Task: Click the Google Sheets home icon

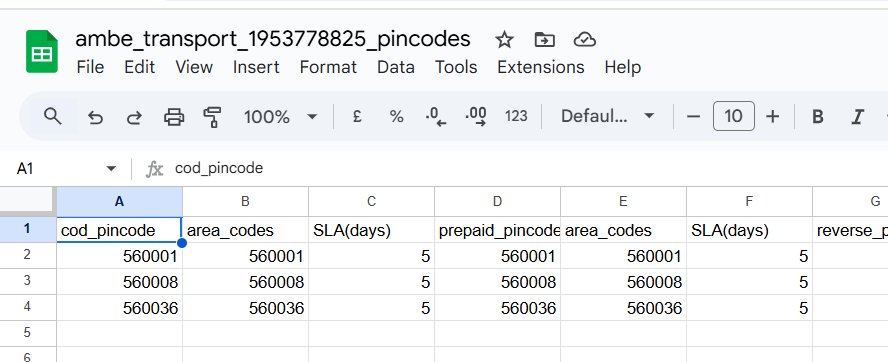Action: [42, 52]
